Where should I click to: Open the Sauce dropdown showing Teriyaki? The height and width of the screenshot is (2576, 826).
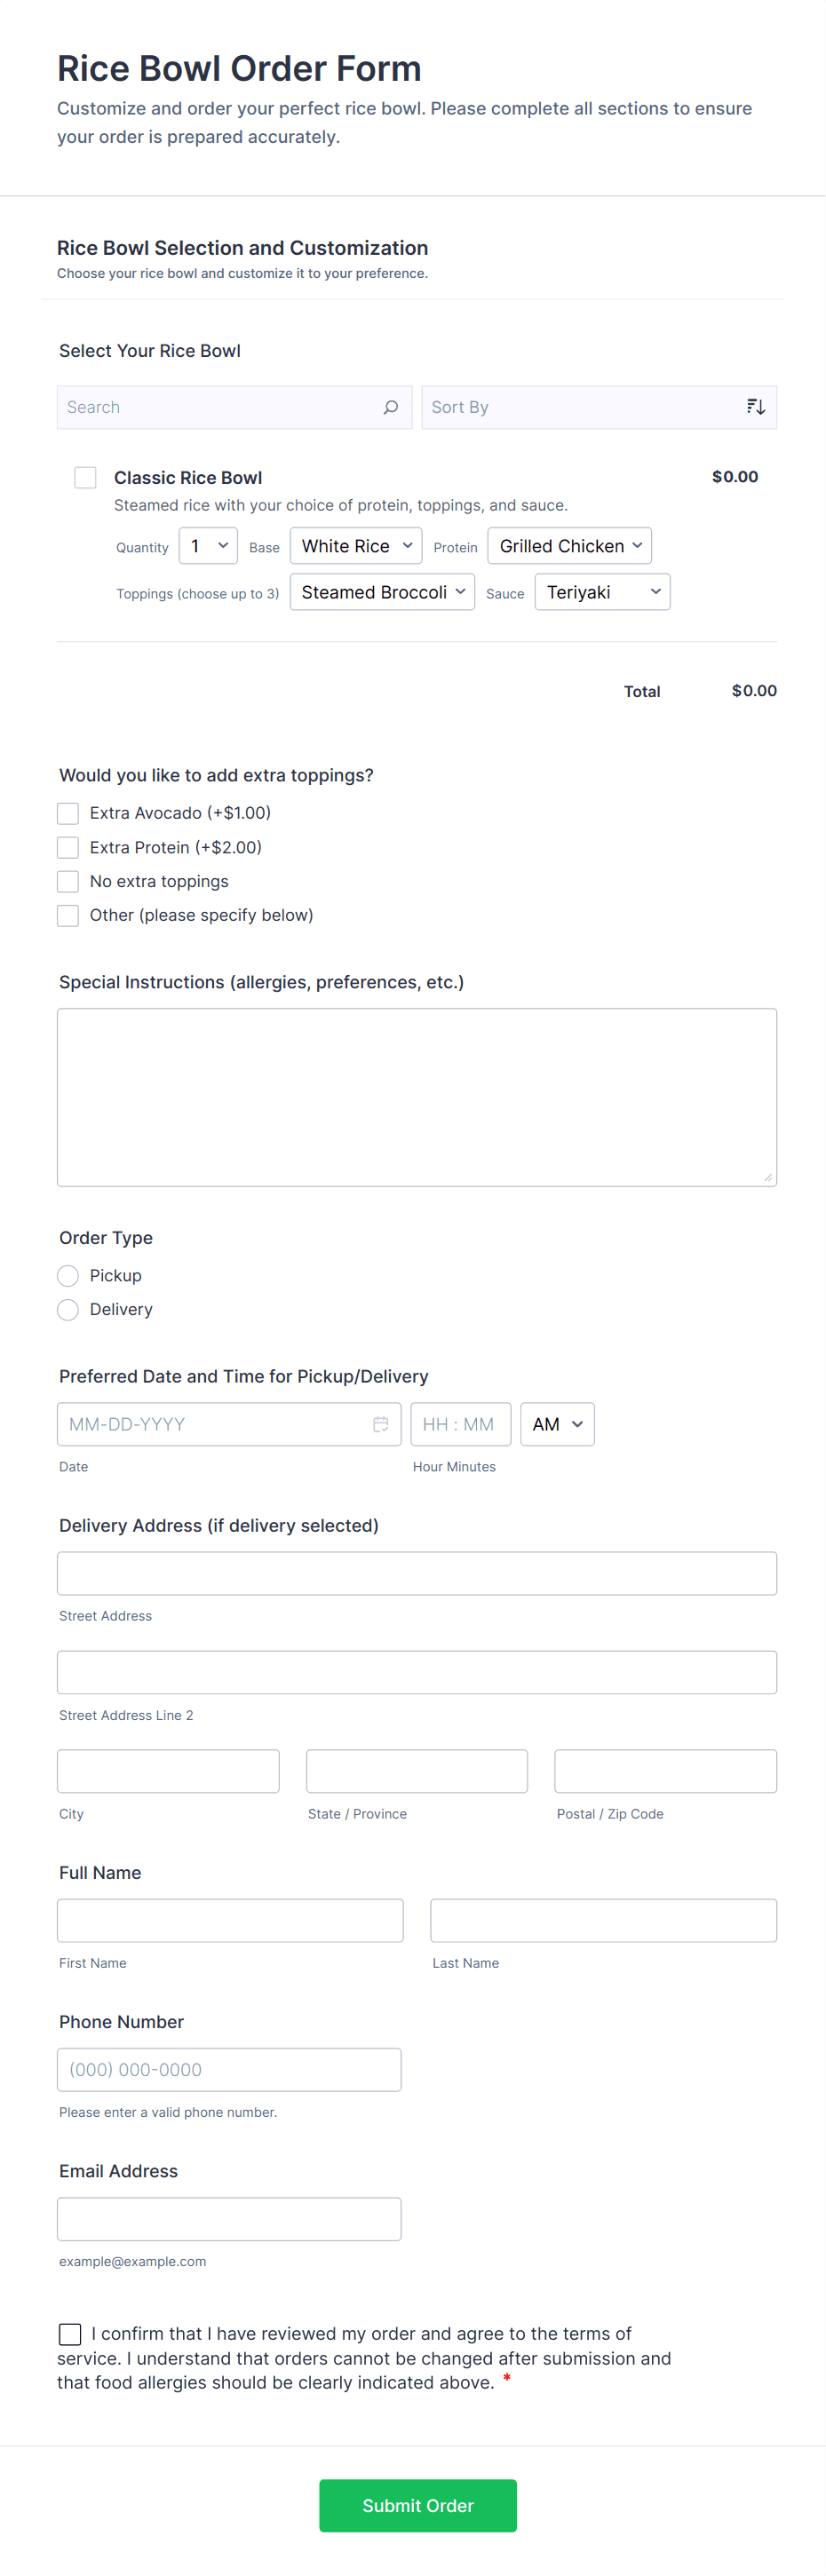[602, 592]
